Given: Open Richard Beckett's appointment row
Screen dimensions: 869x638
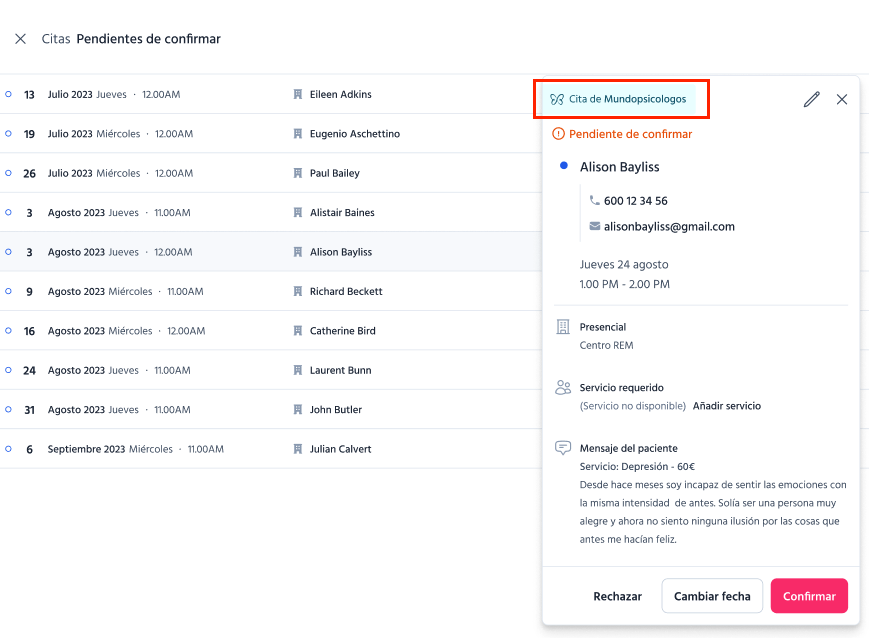Looking at the screenshot, I should click(271, 291).
